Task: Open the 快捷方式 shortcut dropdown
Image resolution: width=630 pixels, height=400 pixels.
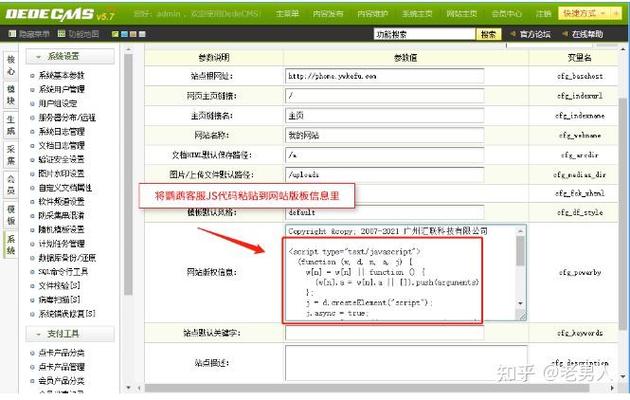Action: pos(585,13)
